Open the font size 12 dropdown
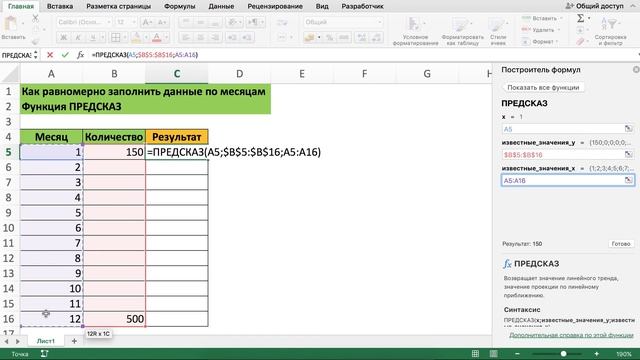Screen dimensions: 640x360 tap(133, 22)
